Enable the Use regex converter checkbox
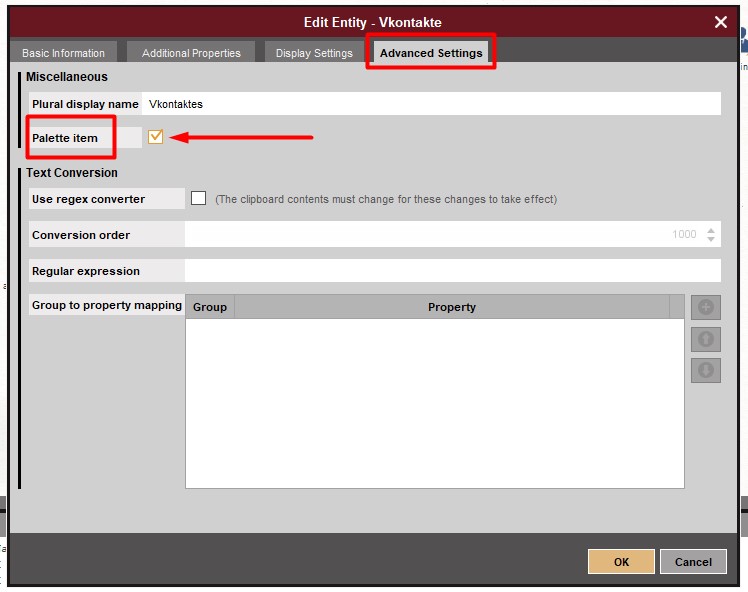The width and height of the screenshot is (748, 592). (198, 198)
